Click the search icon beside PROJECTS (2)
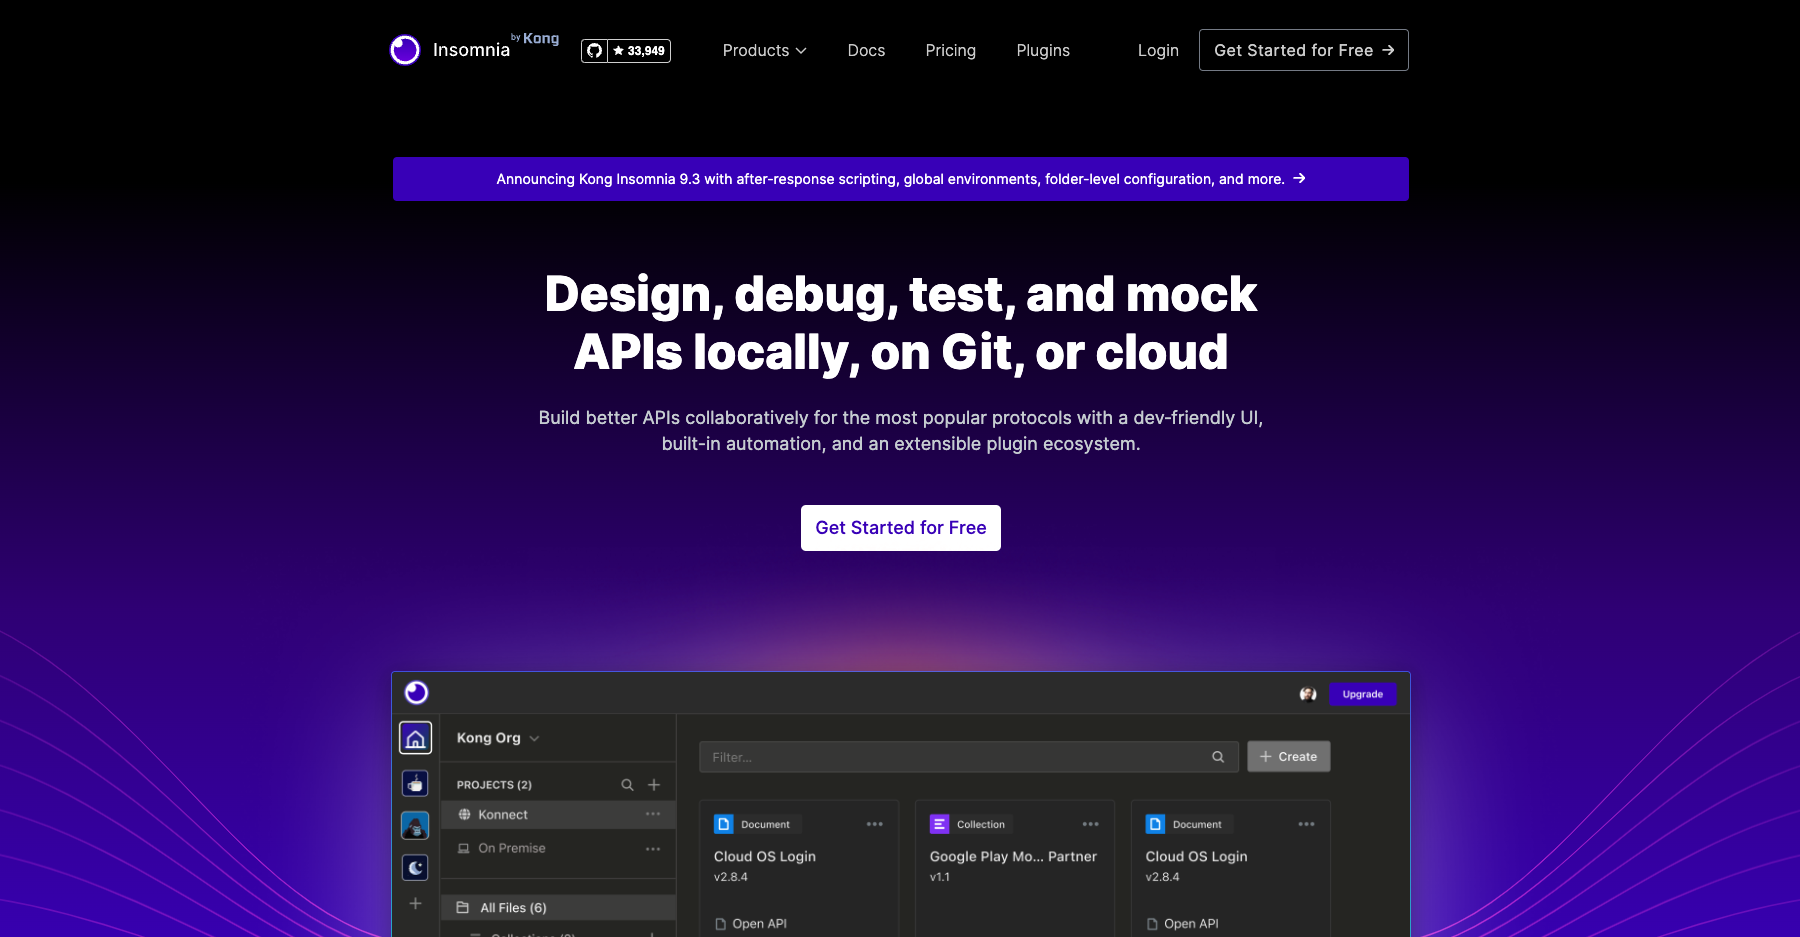 627,785
